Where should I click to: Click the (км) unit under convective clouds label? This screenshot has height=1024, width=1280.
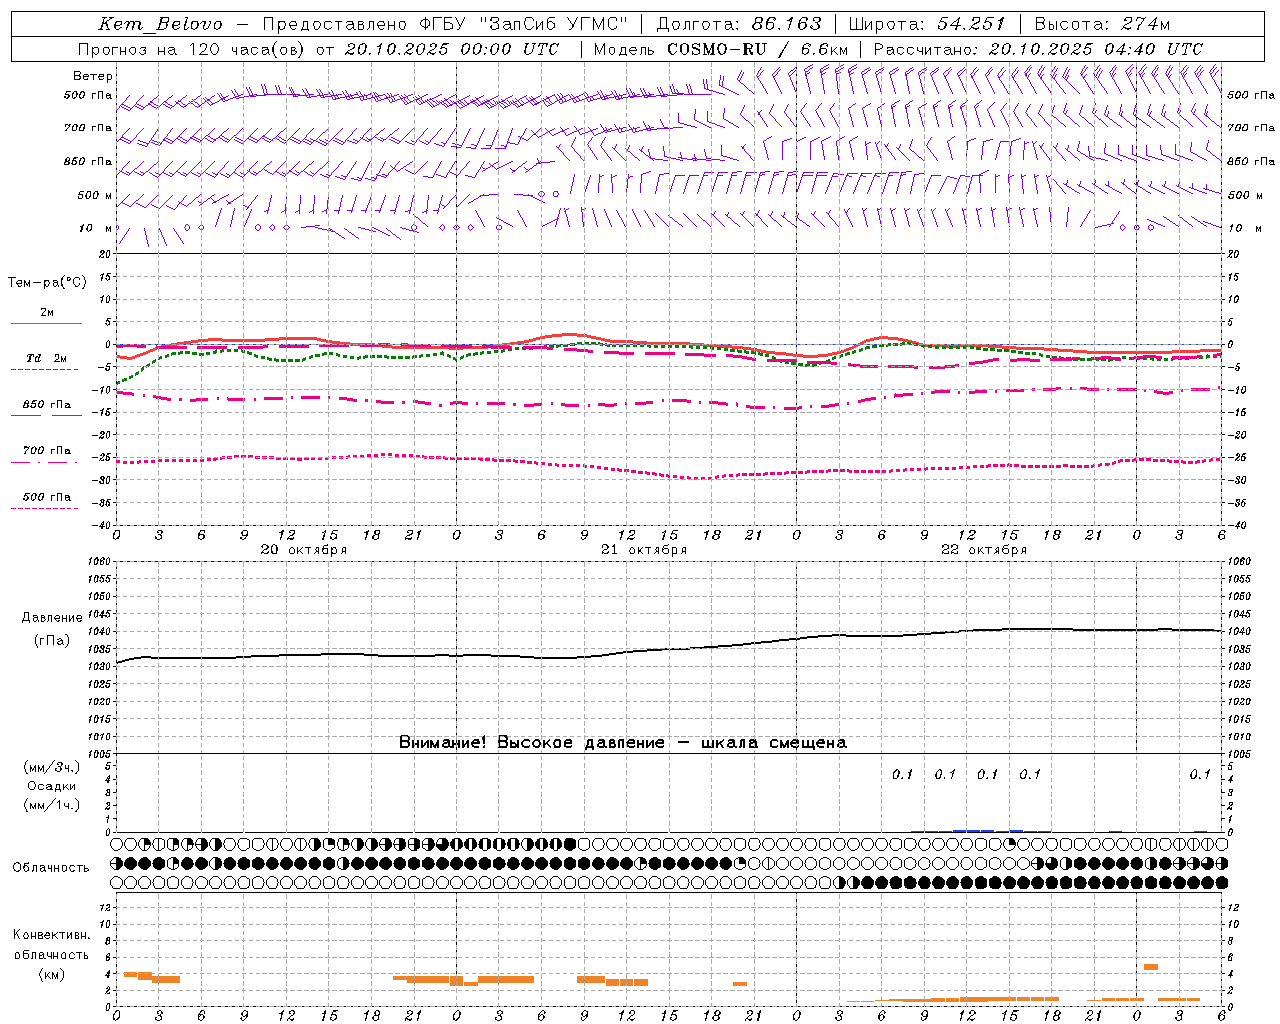(51, 974)
